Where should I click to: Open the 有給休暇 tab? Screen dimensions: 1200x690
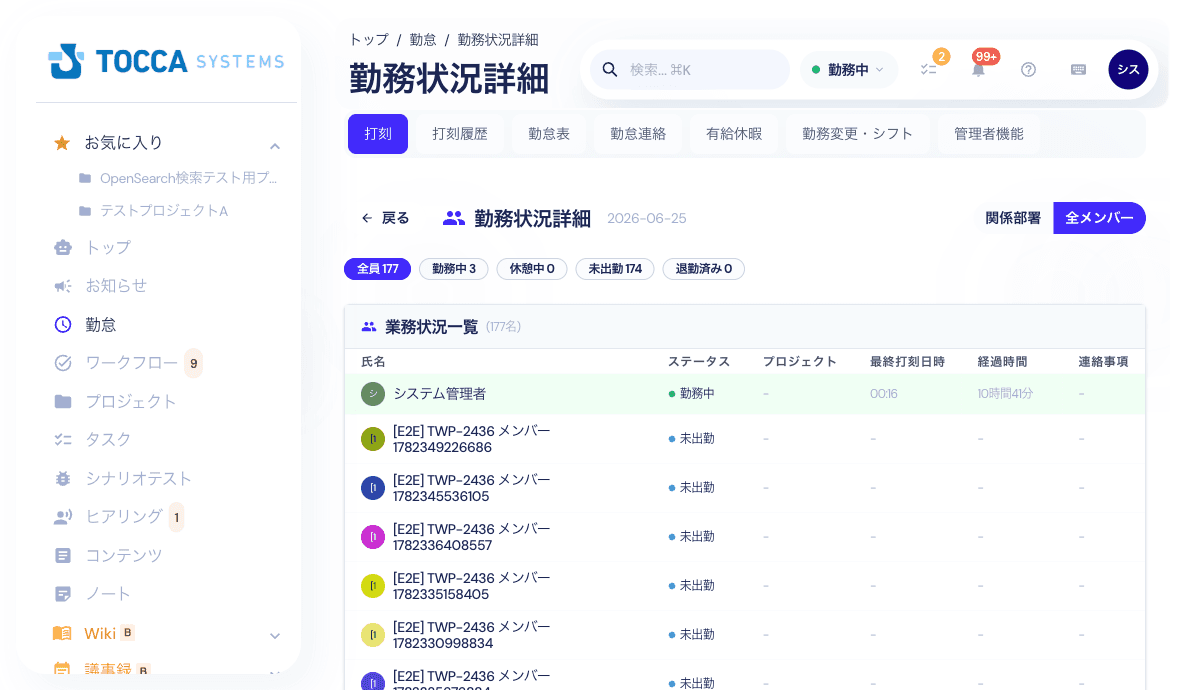(x=734, y=134)
